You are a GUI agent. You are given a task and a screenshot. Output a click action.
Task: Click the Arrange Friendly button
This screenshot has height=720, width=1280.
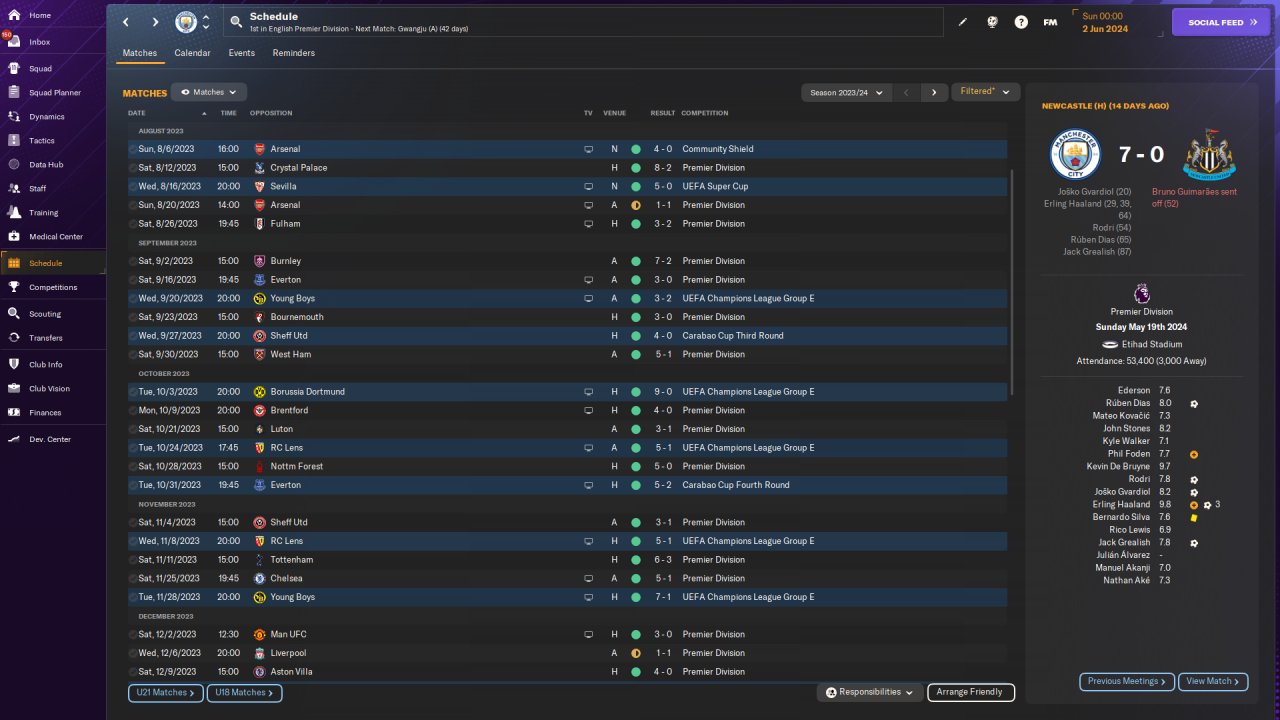point(971,692)
